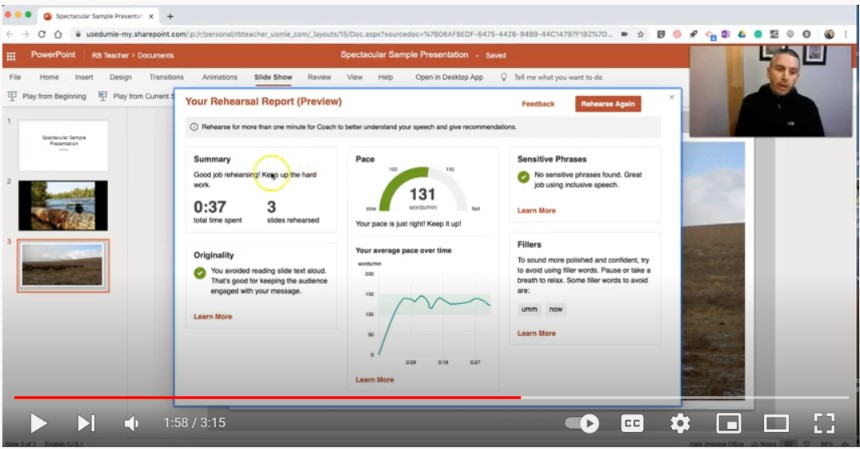This screenshot has height=449, width=860.
Task: Close the Rehearsal Report dialog
Action: pos(672,97)
